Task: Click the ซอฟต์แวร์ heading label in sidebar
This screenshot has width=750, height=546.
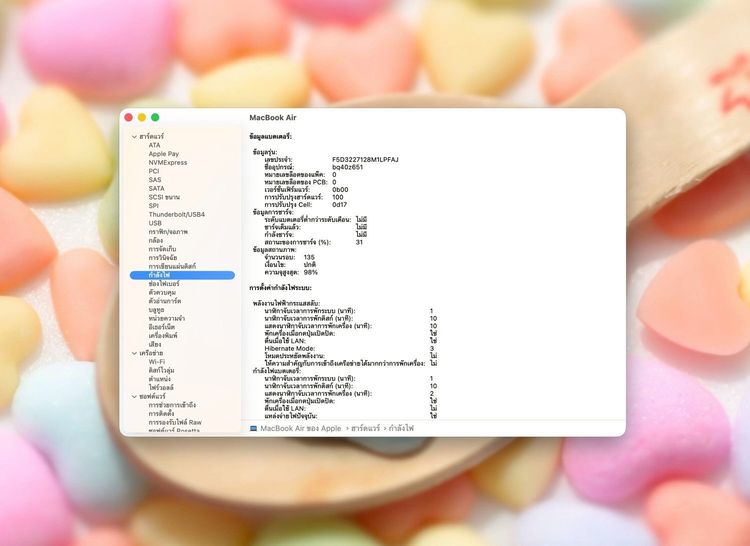Action: coord(152,396)
